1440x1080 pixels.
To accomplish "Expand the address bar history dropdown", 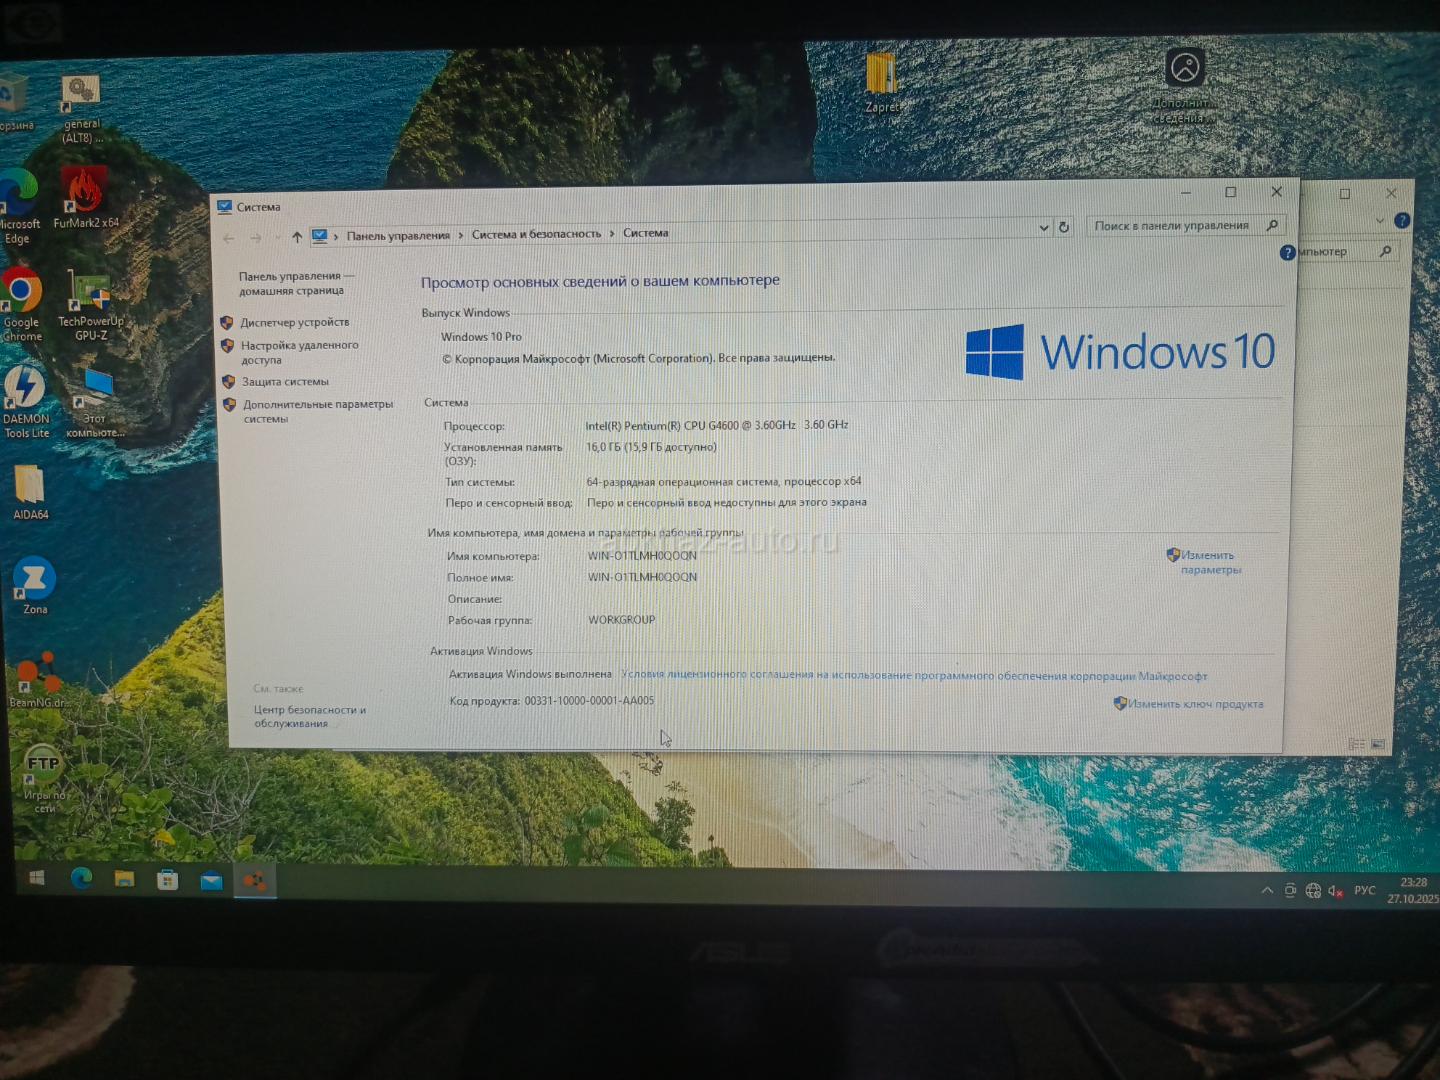I will 1043,228.
